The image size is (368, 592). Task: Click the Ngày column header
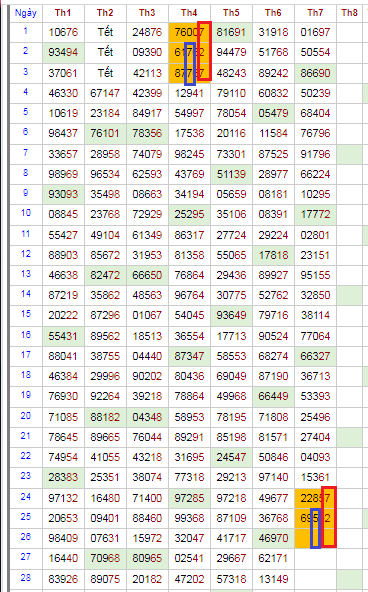click(x=26, y=13)
